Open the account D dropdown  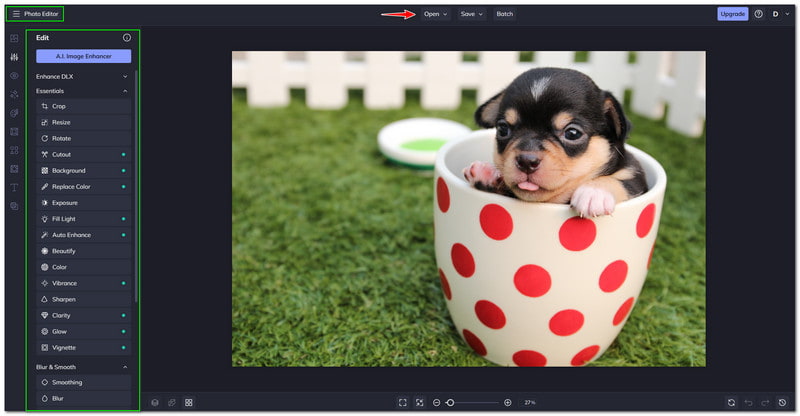tap(780, 14)
